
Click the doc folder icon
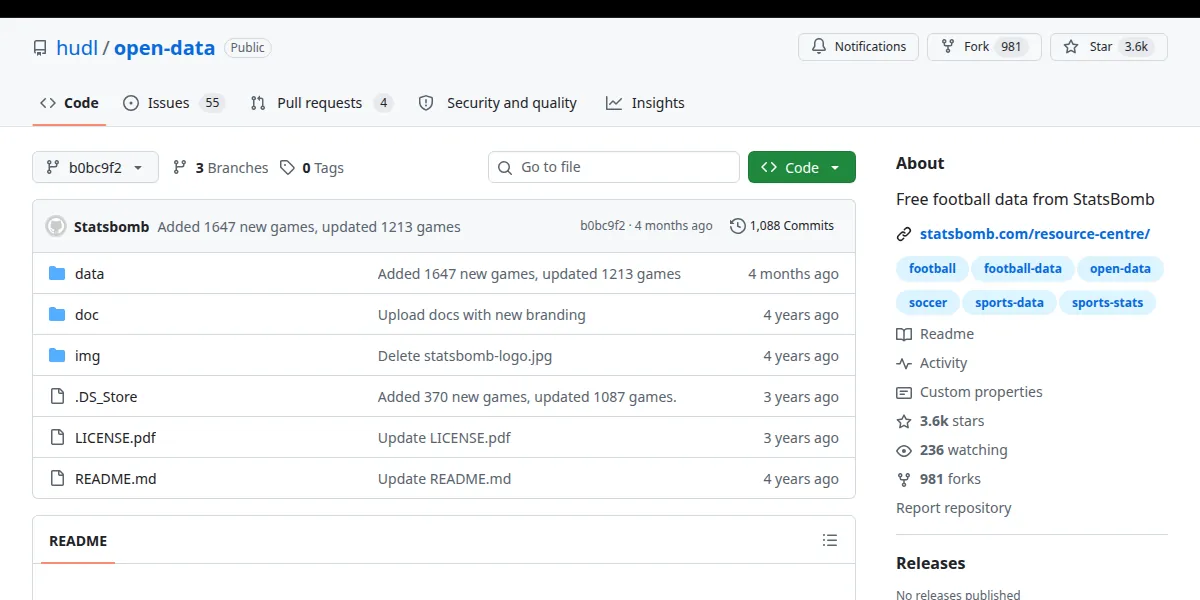57,315
